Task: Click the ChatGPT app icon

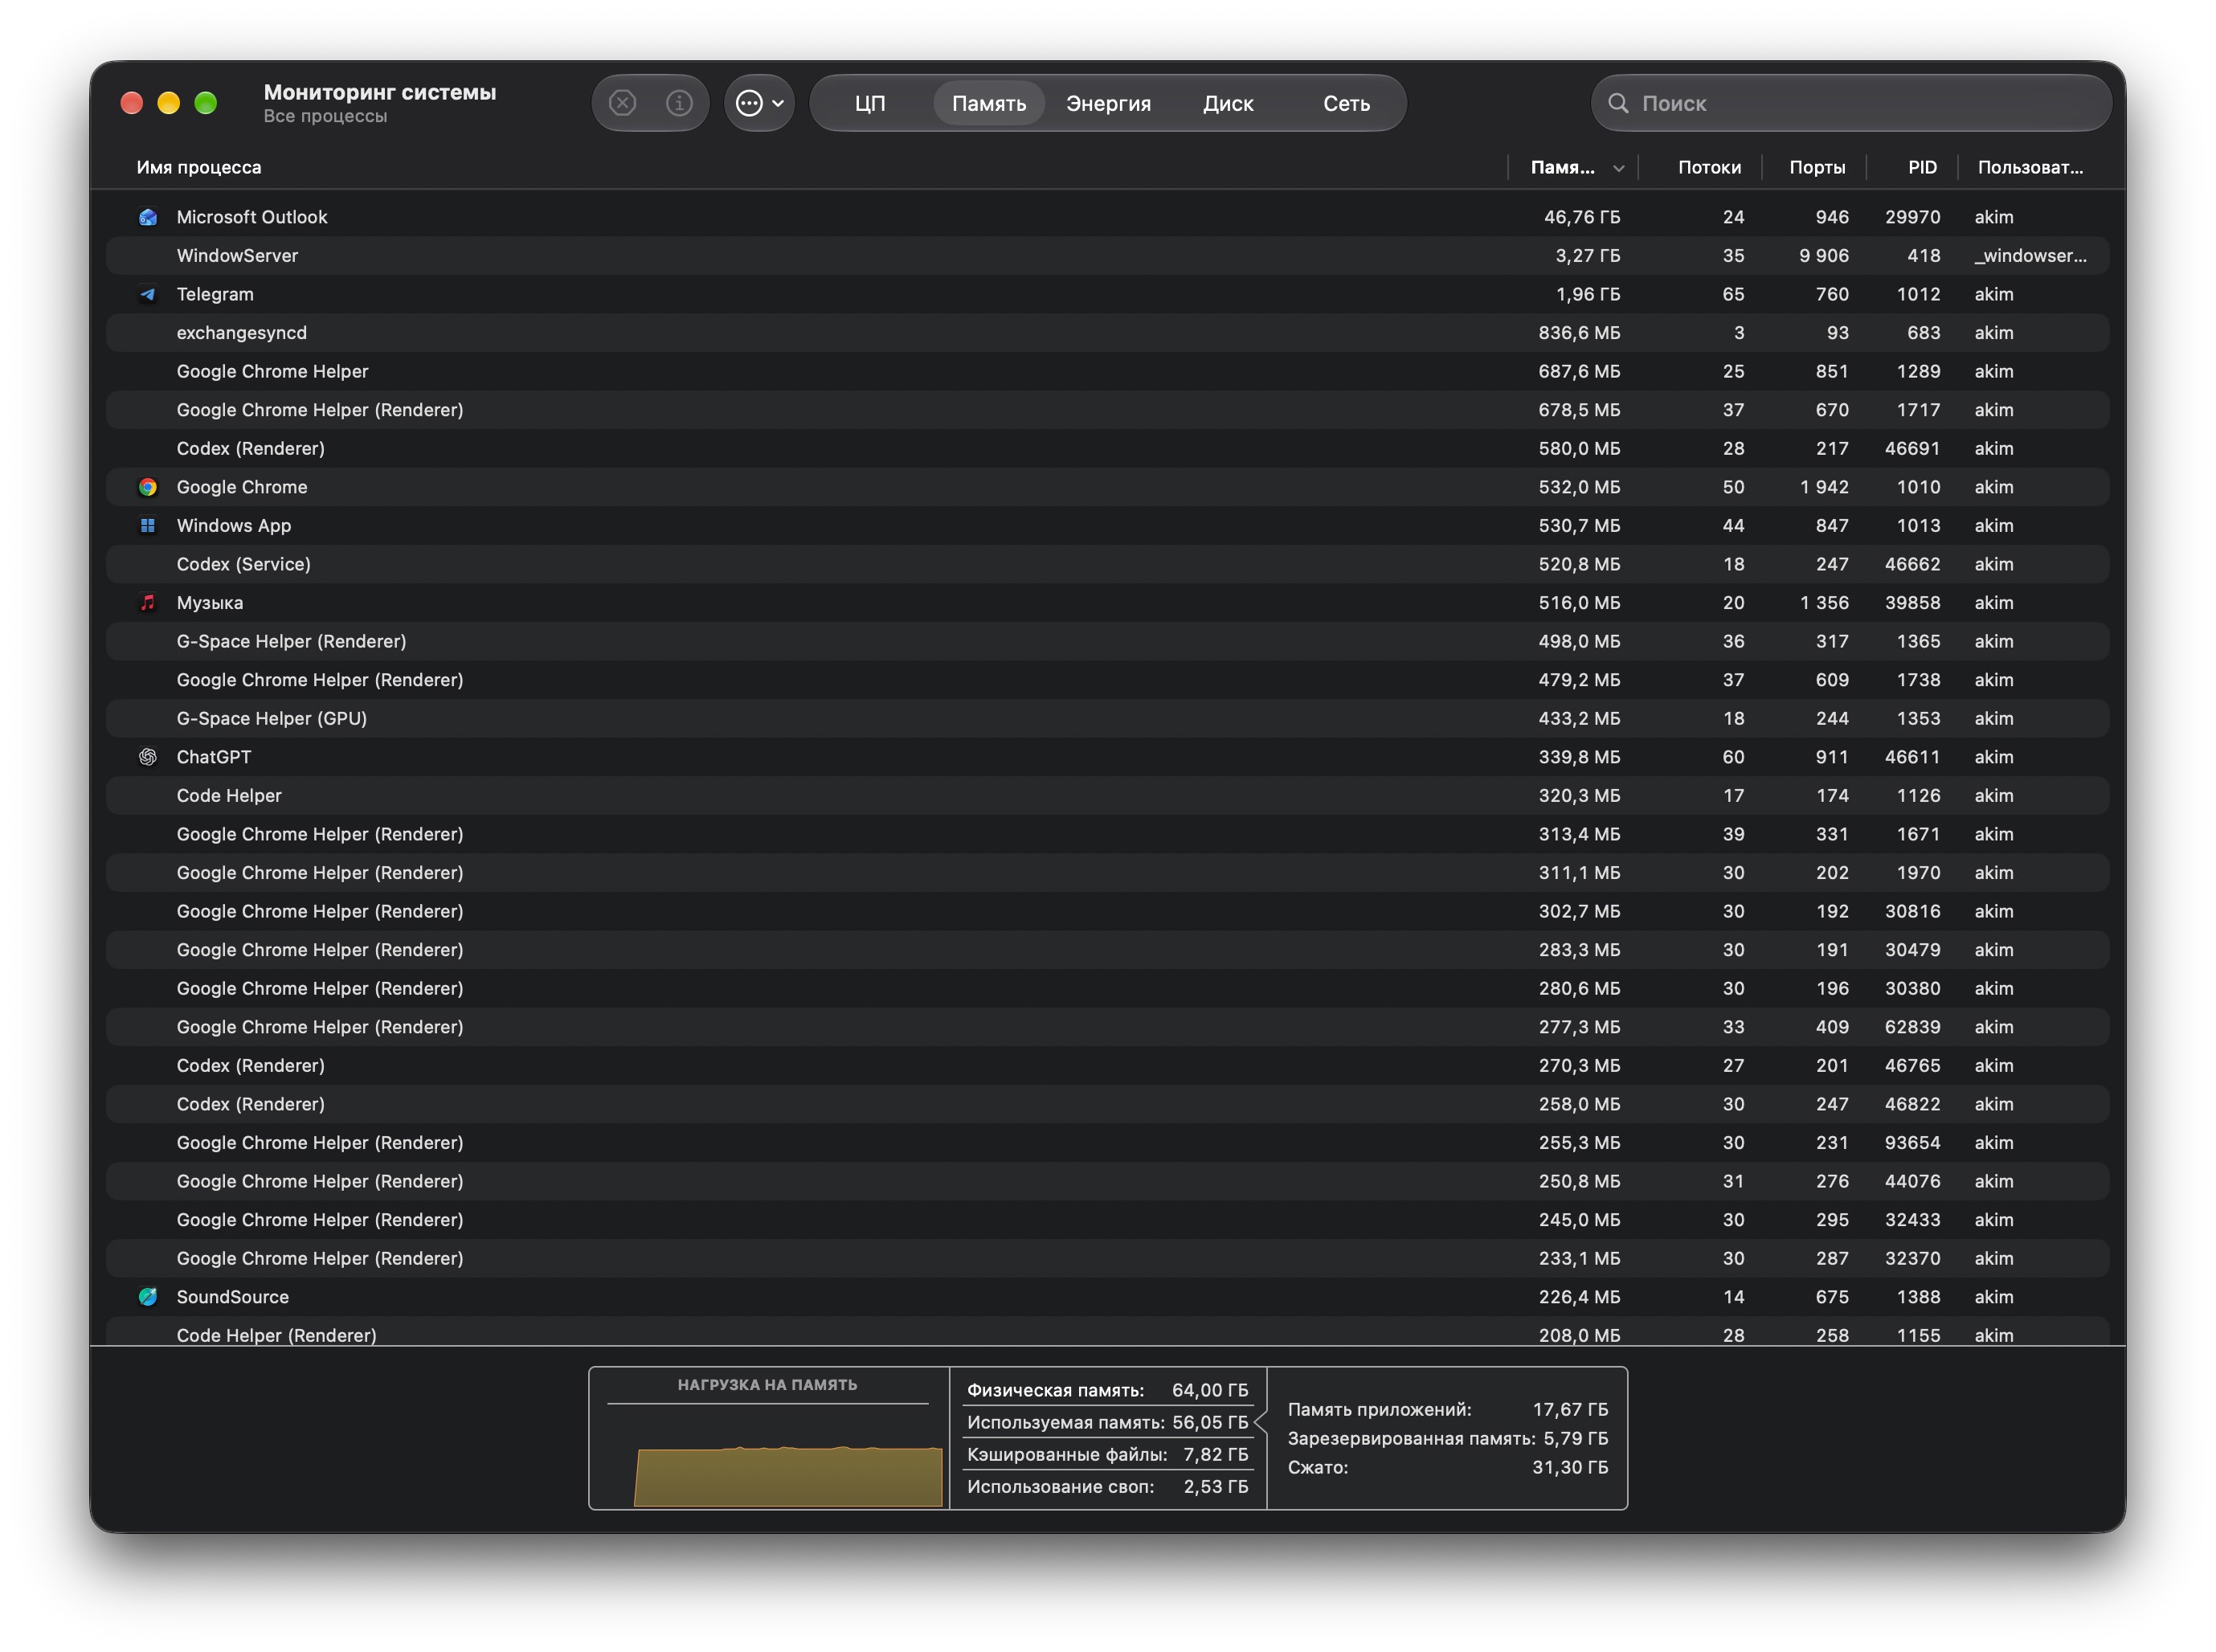Action: tap(148, 757)
